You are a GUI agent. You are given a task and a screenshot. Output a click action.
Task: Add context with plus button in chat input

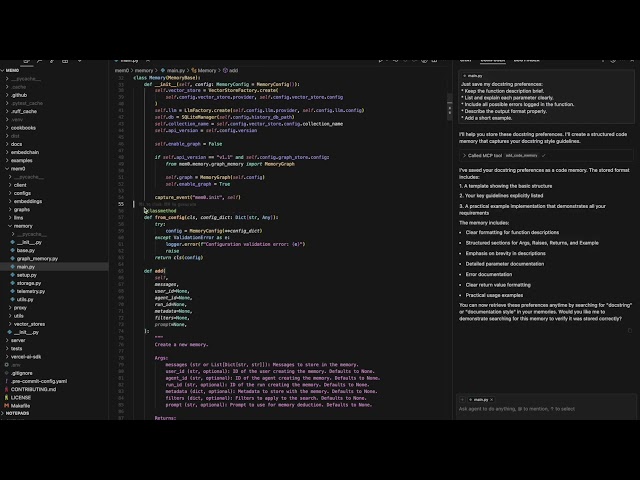462,400
